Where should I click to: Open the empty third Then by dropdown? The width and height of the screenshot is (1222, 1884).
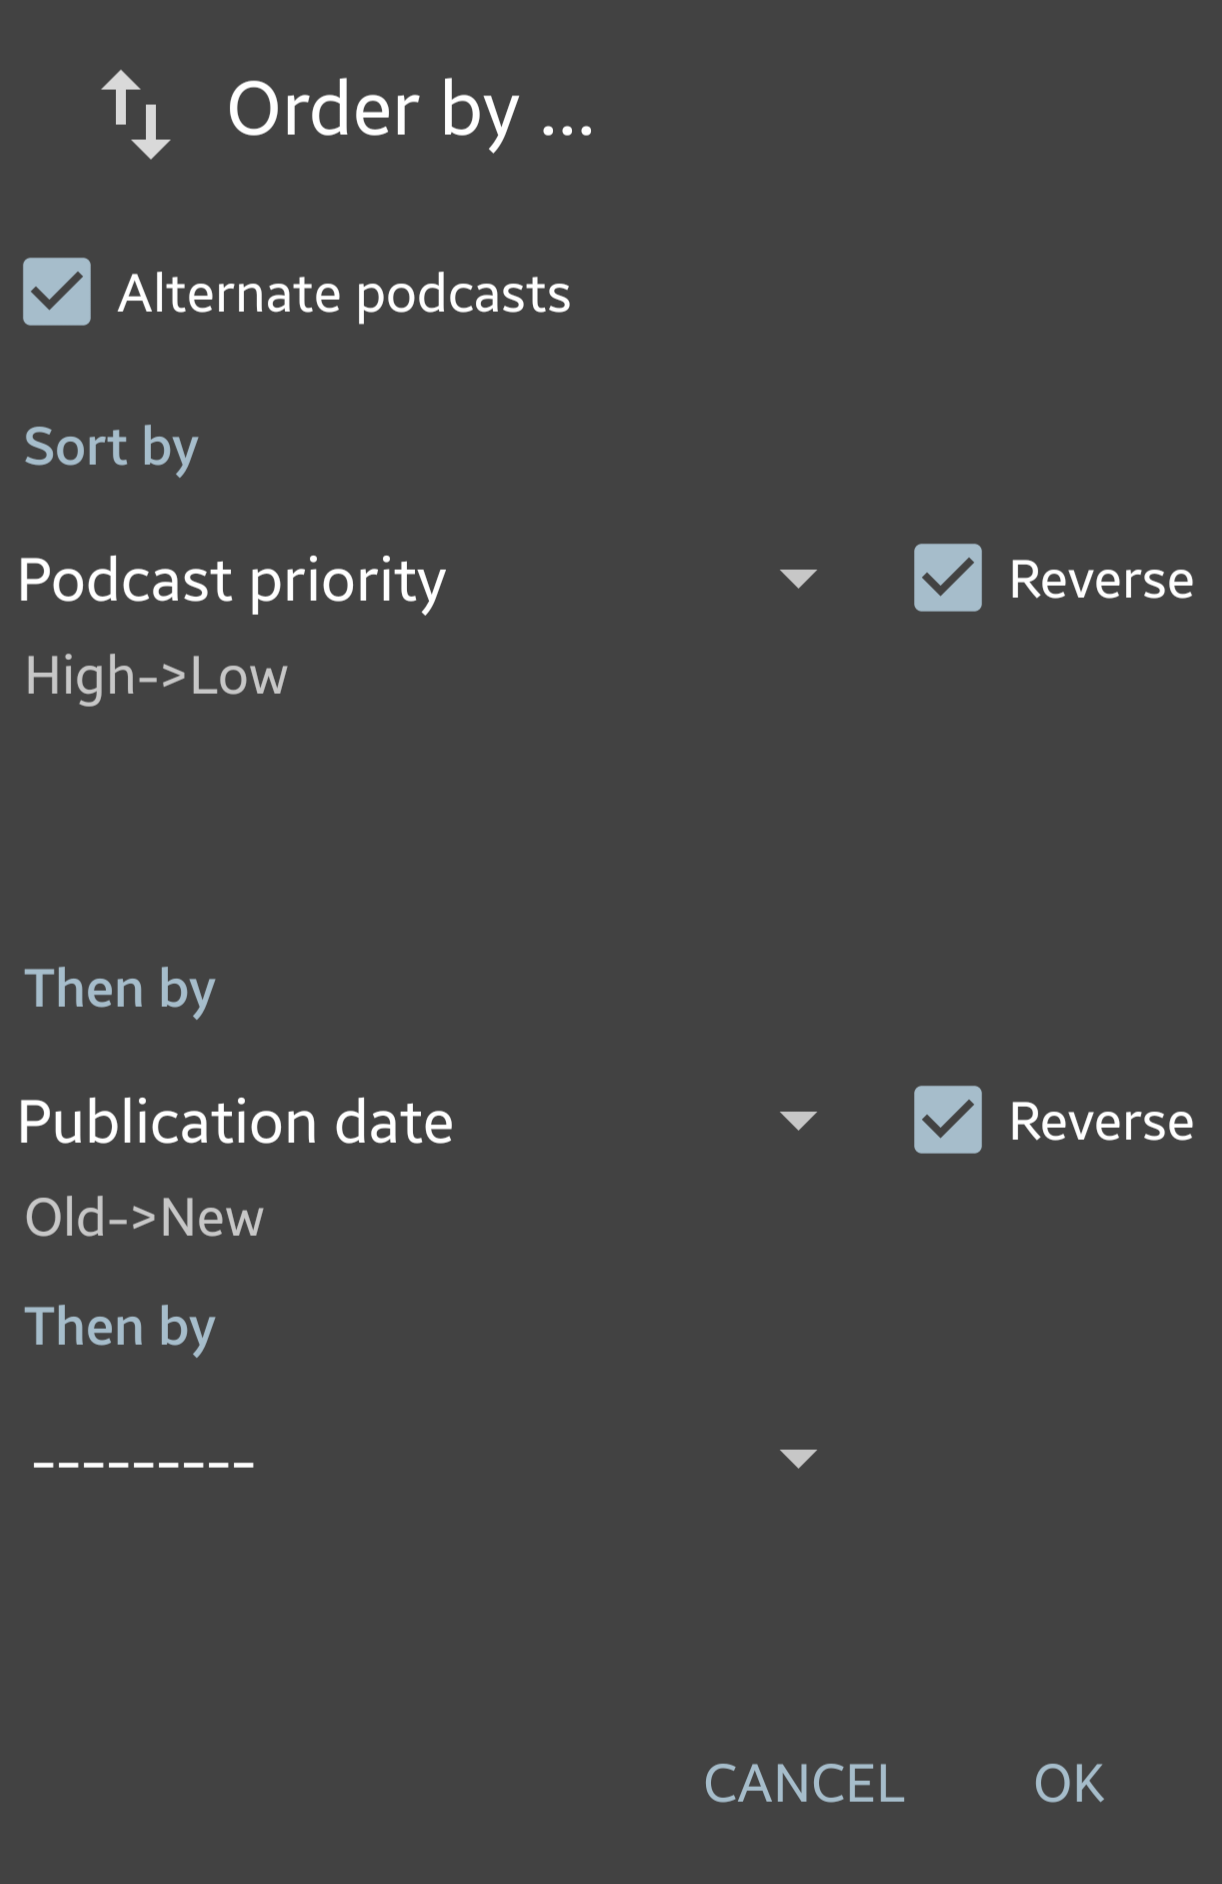tap(799, 1460)
